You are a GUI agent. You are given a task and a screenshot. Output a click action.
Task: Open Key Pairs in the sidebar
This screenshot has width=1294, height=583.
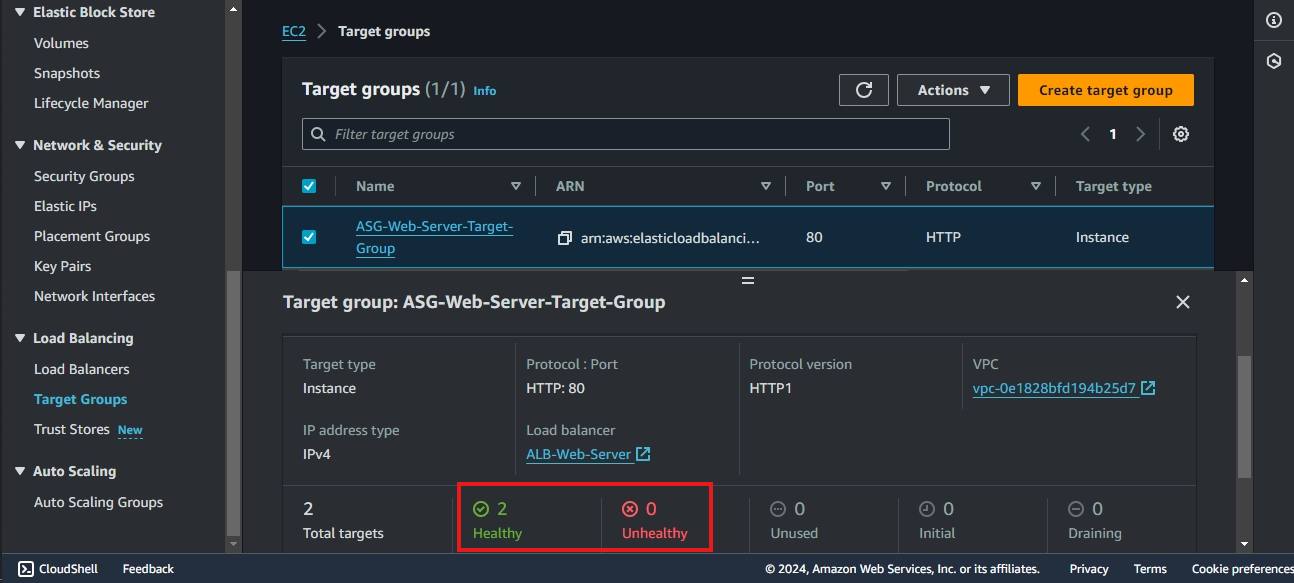point(62,266)
